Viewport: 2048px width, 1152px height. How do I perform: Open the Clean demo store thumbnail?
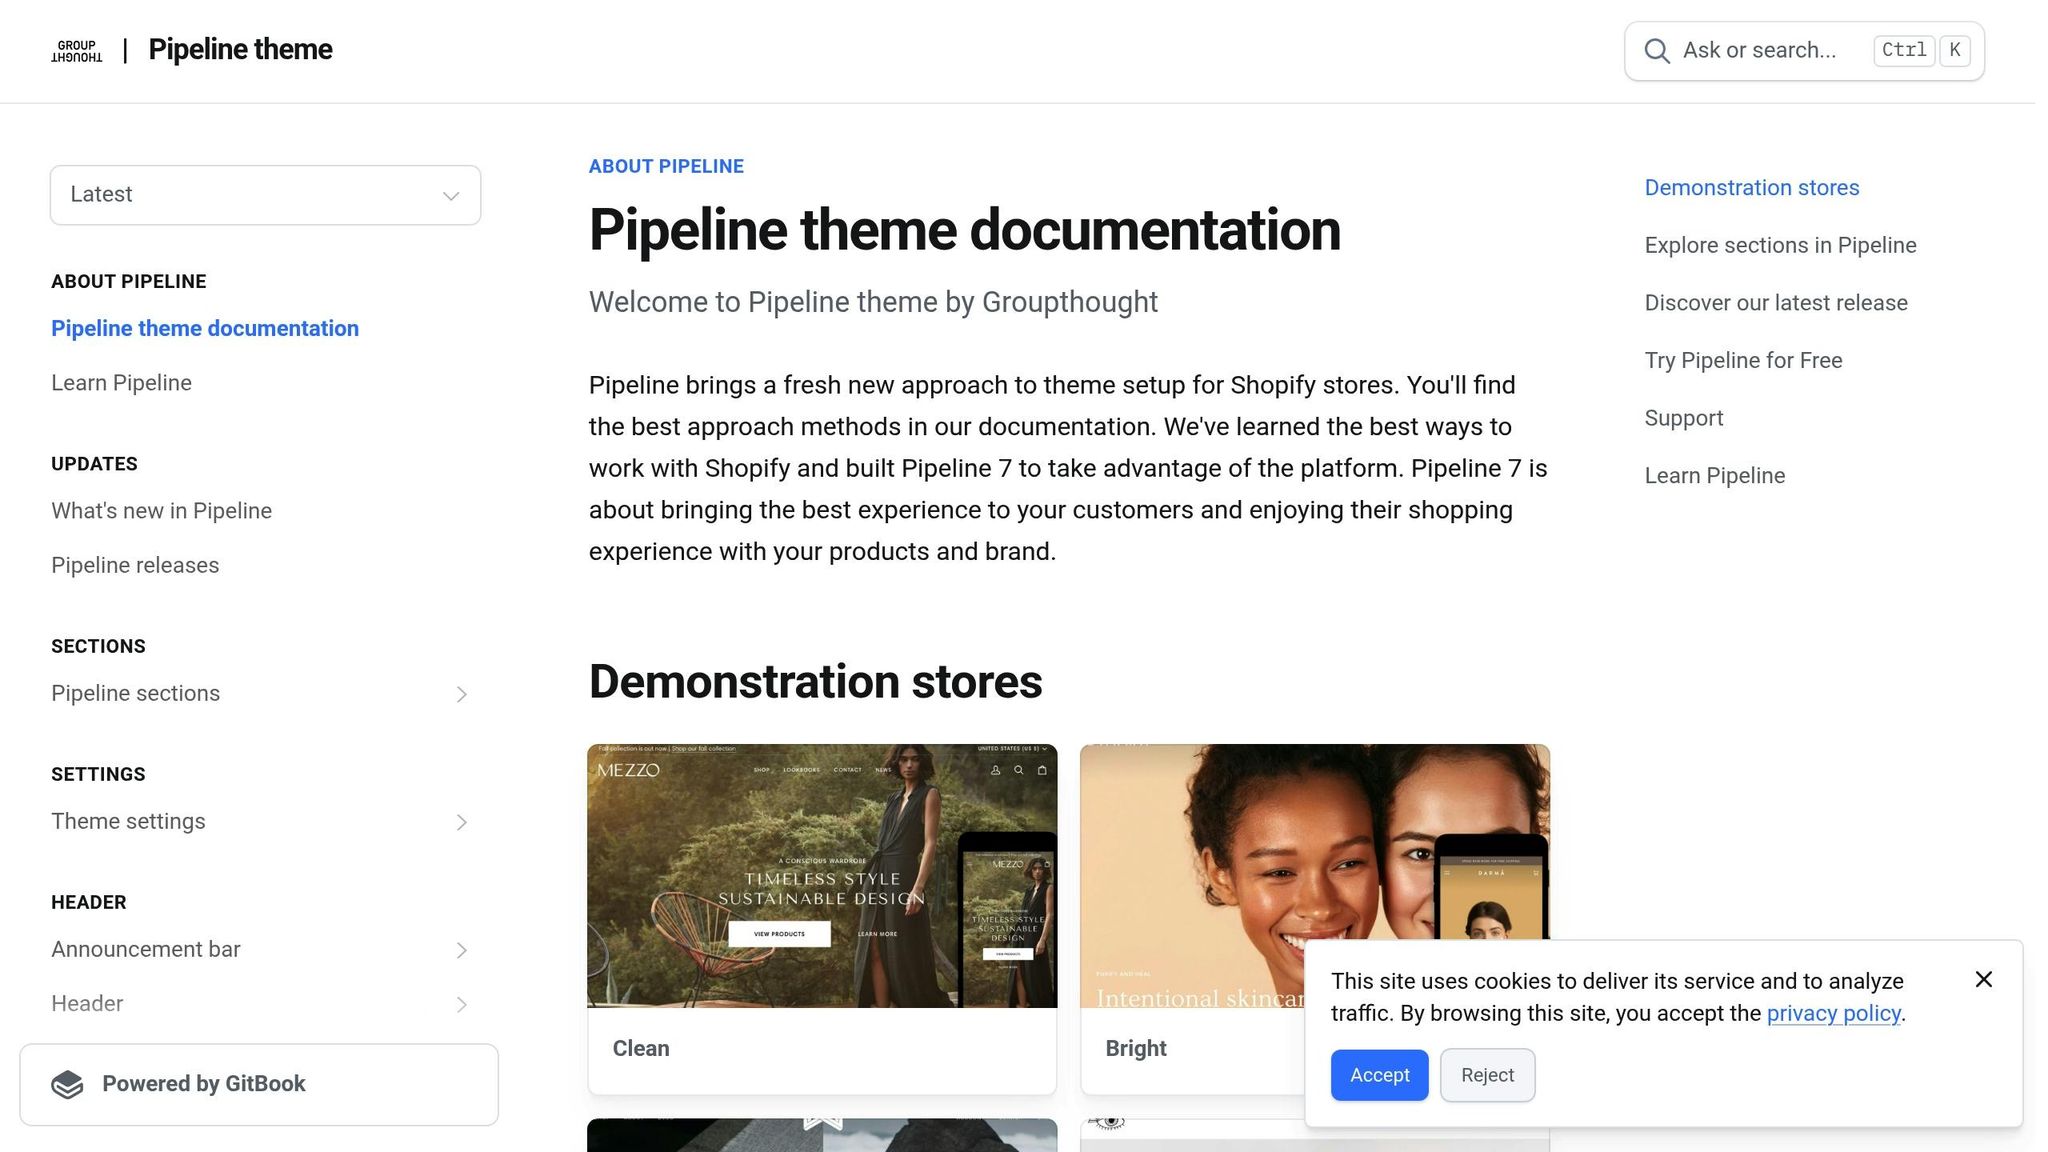[x=822, y=876]
